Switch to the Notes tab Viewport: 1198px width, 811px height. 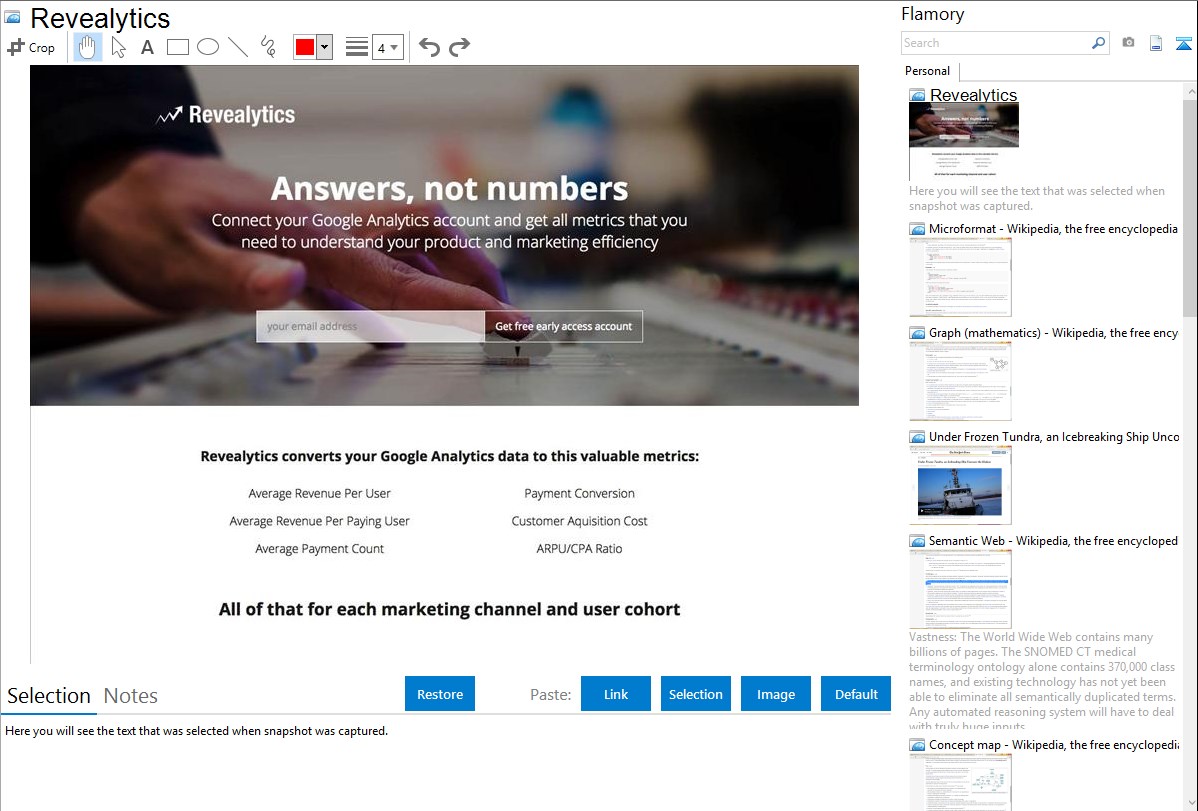coord(131,696)
